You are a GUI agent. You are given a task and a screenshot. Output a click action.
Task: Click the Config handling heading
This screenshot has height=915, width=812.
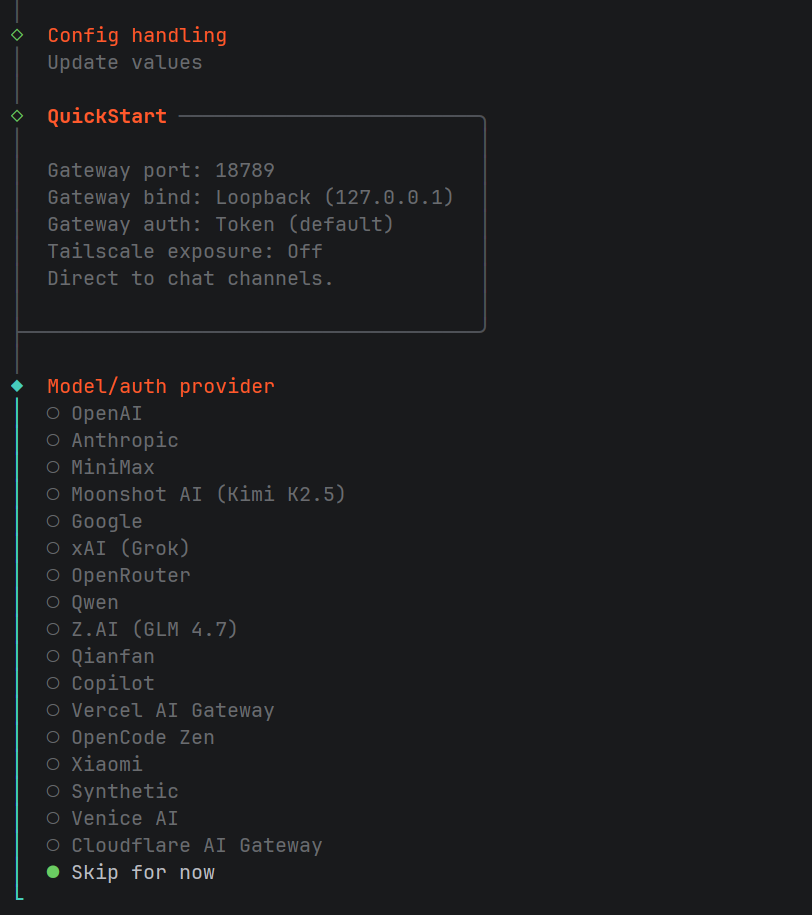coord(137,36)
